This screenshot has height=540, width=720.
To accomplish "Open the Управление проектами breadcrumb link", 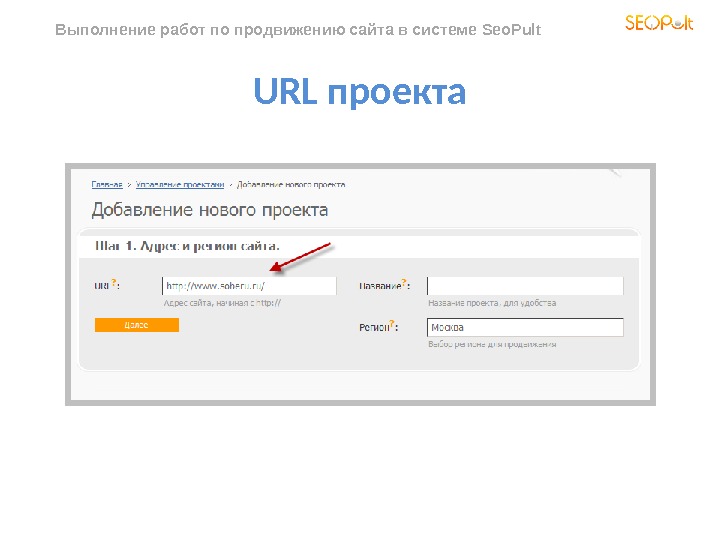I will (x=180, y=185).
